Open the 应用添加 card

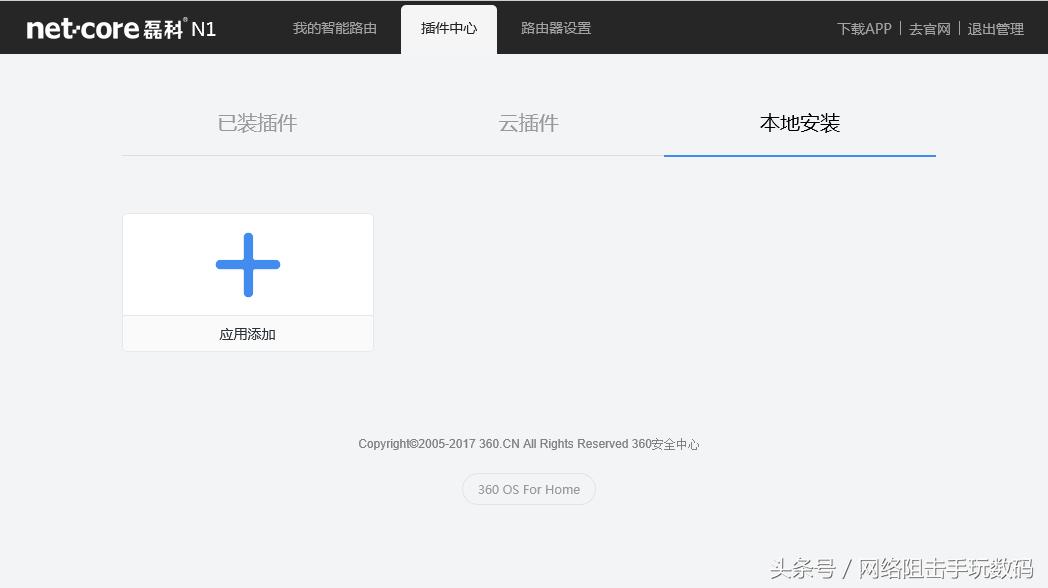[x=247, y=280]
